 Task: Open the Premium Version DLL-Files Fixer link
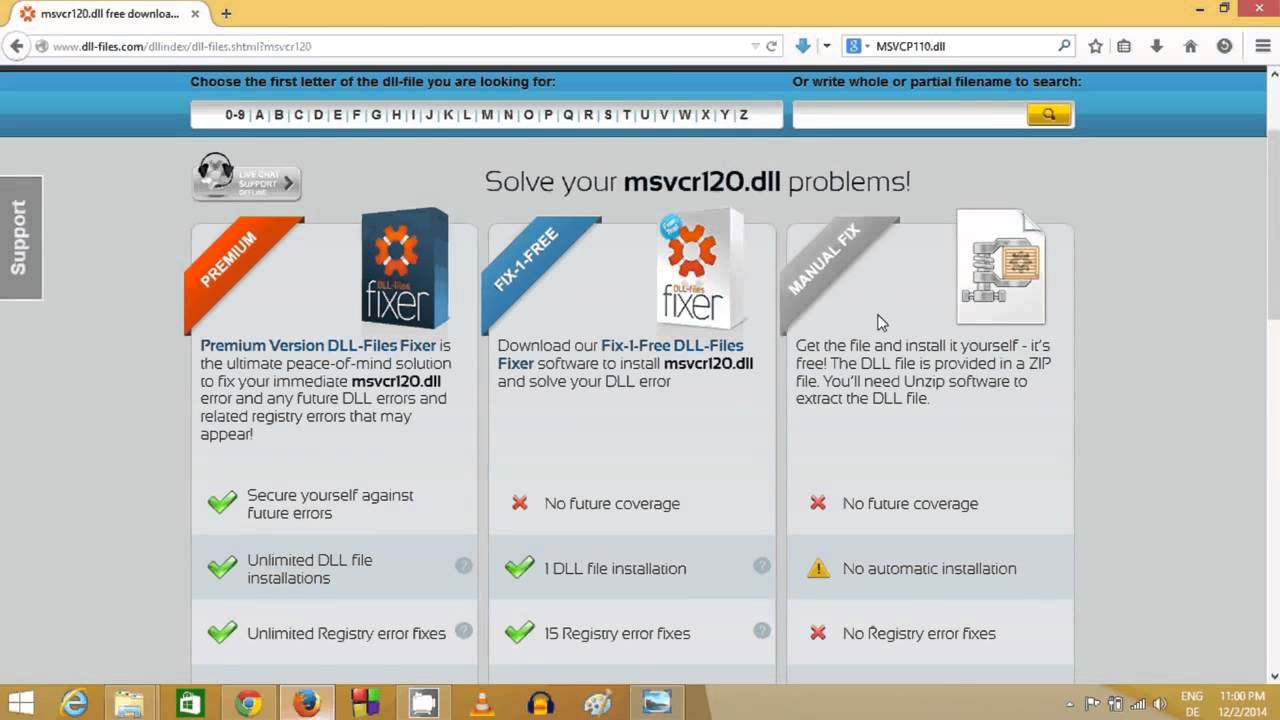click(318, 346)
